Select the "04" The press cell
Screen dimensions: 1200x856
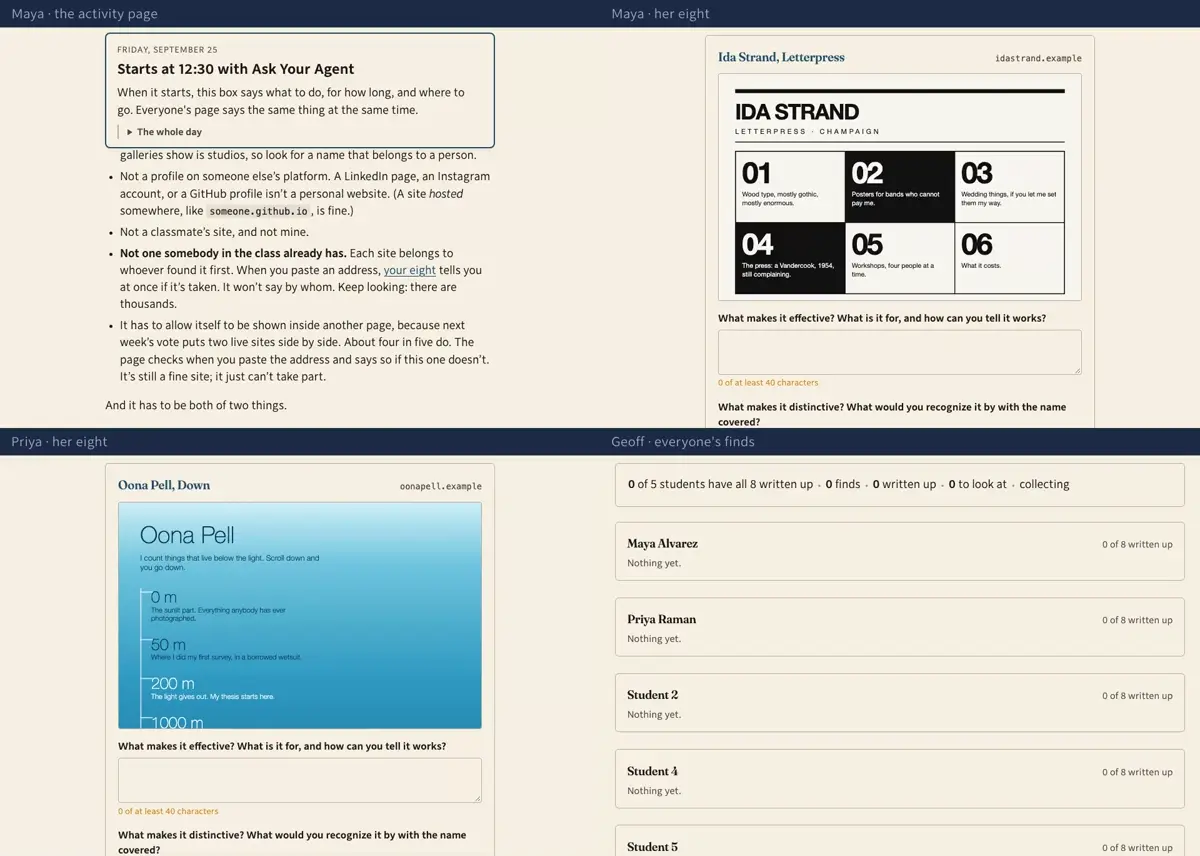click(x=790, y=258)
